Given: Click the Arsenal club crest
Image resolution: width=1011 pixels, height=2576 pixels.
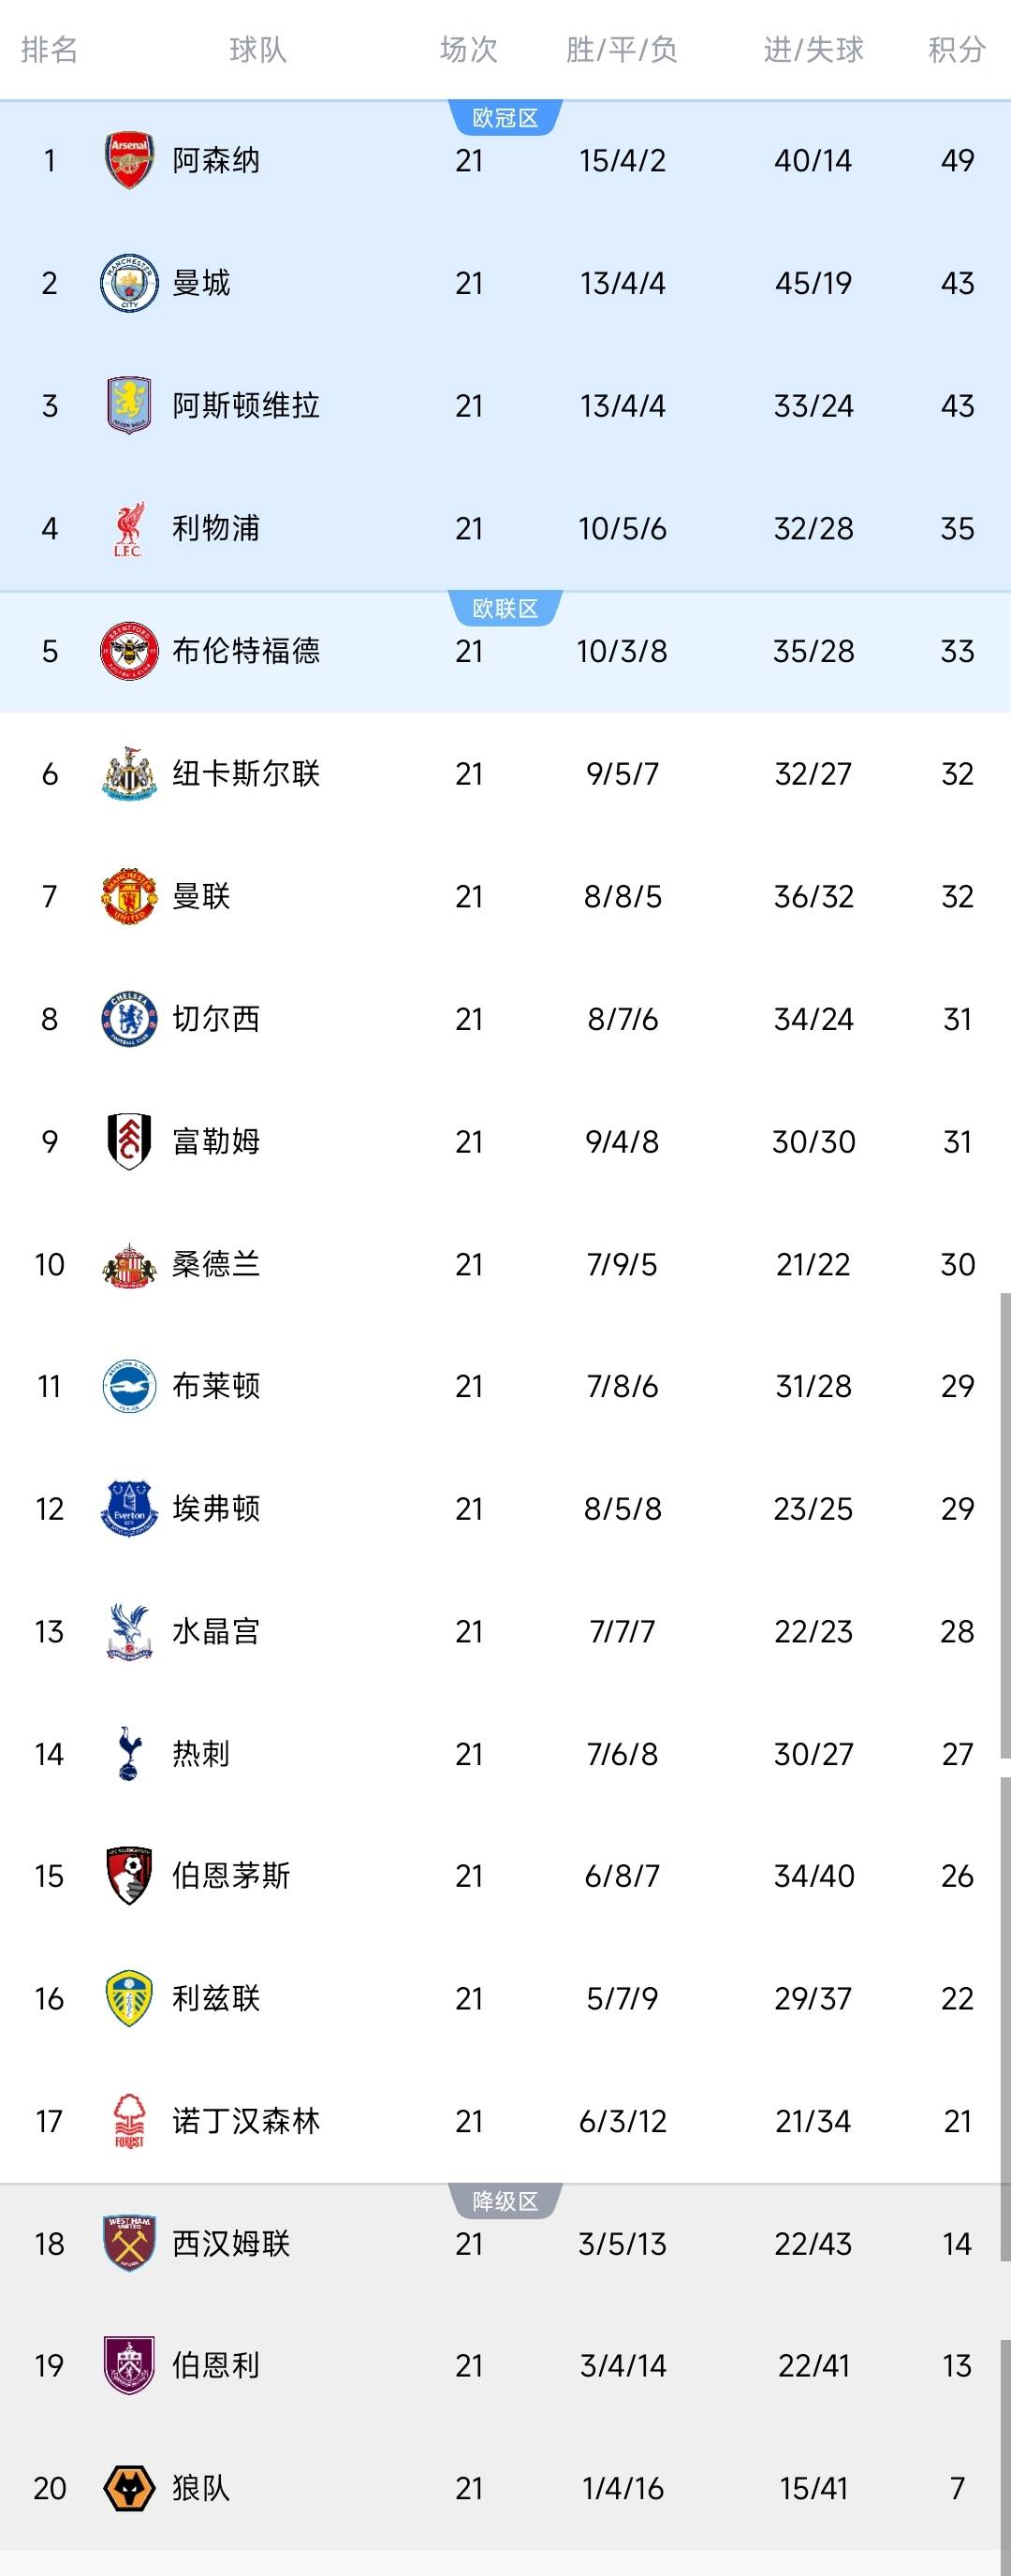Looking at the screenshot, I should pos(129,160).
